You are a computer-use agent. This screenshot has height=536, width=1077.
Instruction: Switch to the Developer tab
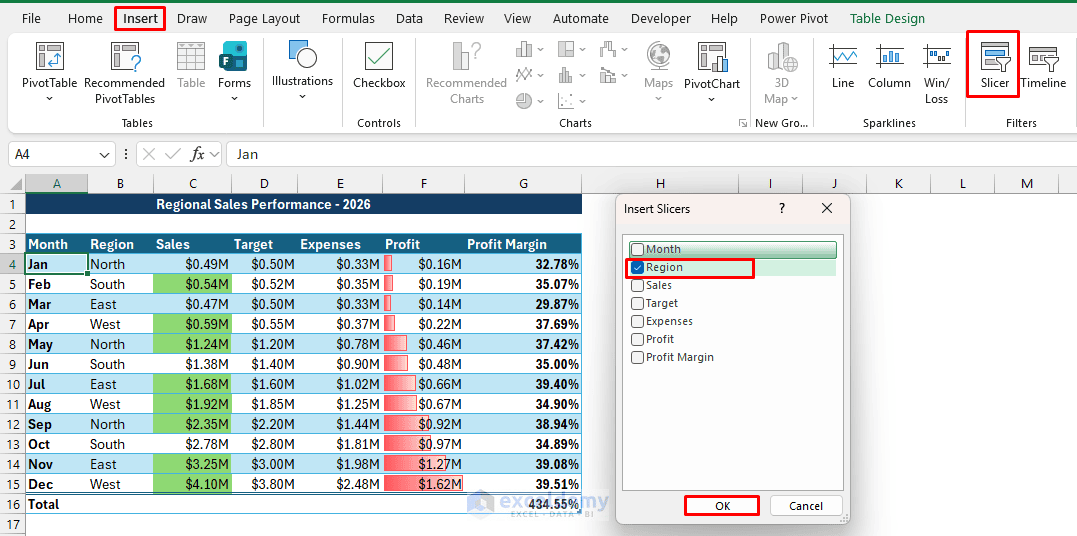[661, 19]
